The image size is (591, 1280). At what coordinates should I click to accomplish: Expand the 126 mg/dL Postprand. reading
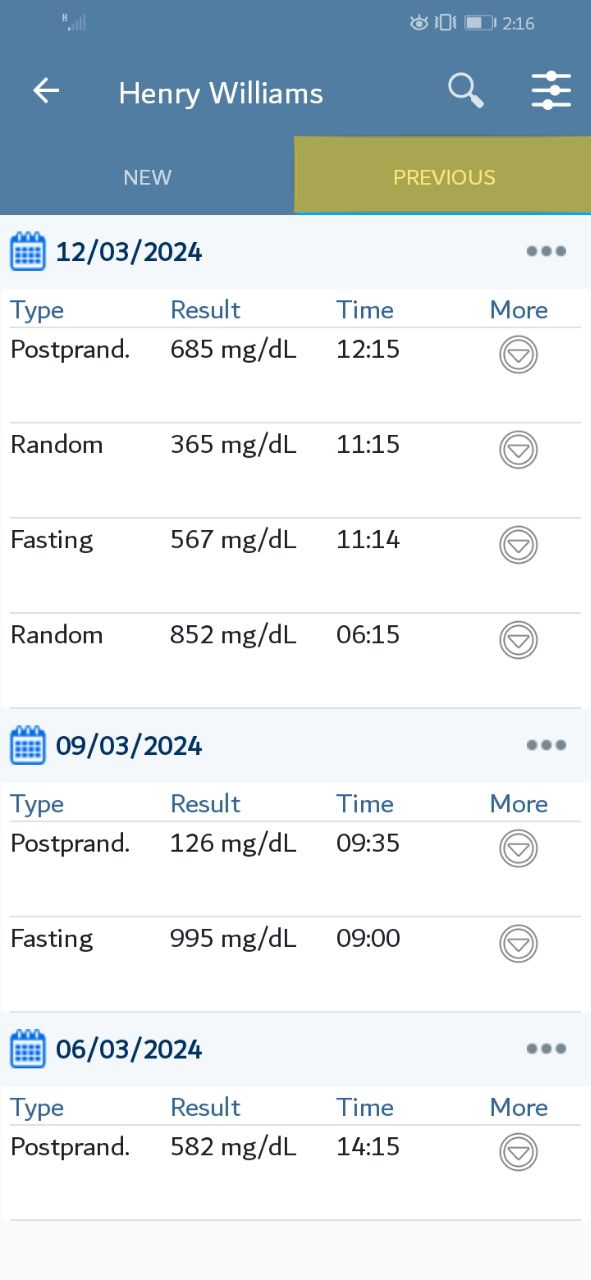tap(518, 849)
